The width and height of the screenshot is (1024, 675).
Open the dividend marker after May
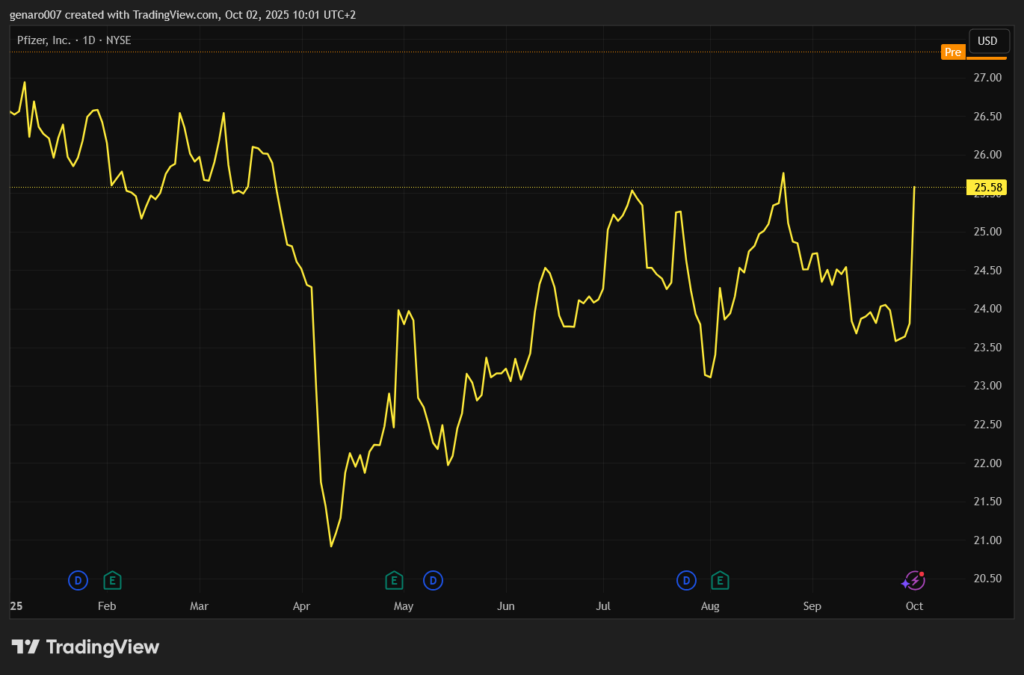click(x=433, y=580)
